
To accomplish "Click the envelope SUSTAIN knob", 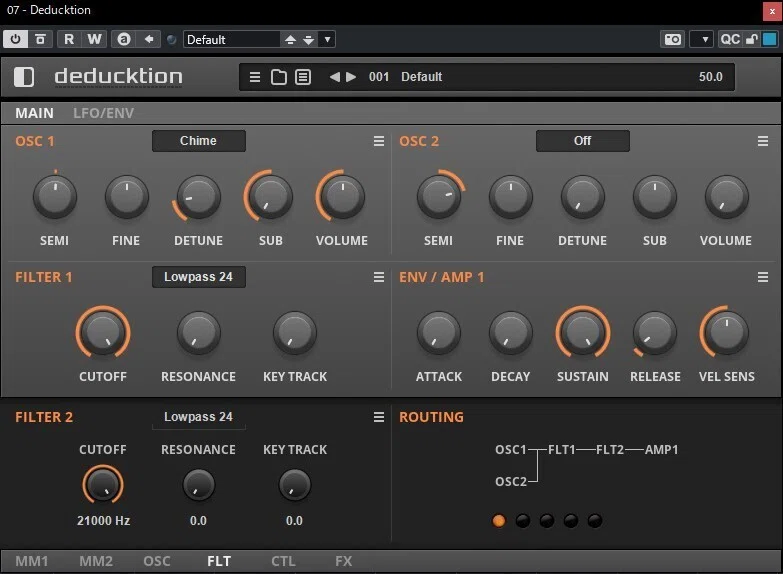I will [583, 333].
